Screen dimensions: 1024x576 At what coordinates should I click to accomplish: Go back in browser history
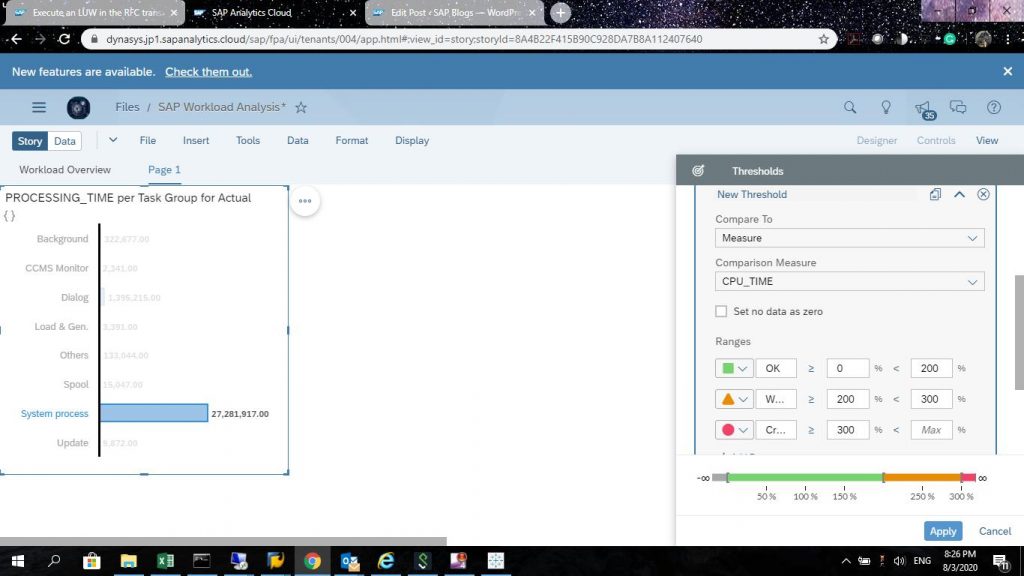(x=16, y=39)
